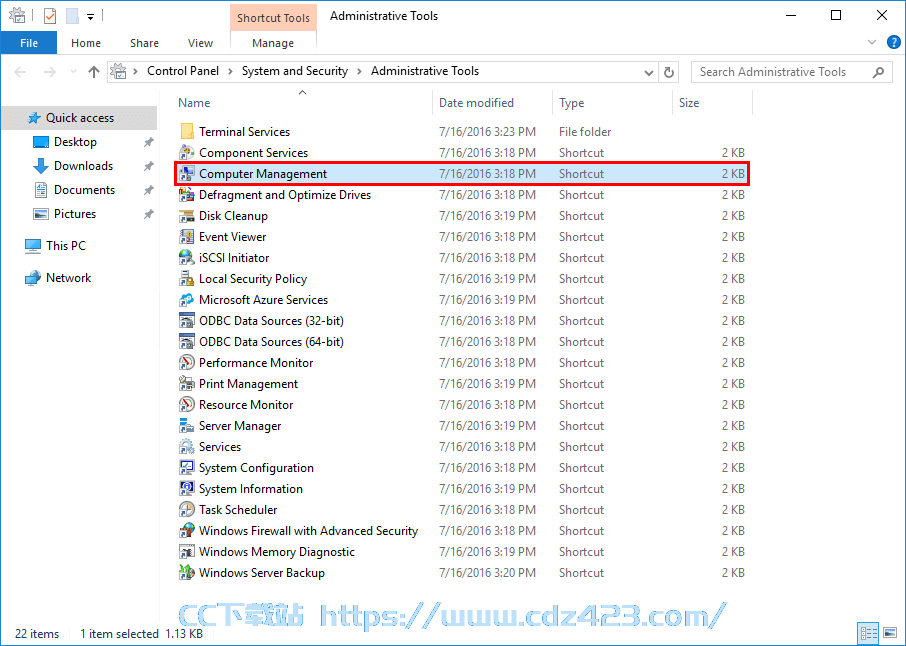Switch to Large icons view in the status bar
This screenshot has width=906, height=646.
point(890,633)
